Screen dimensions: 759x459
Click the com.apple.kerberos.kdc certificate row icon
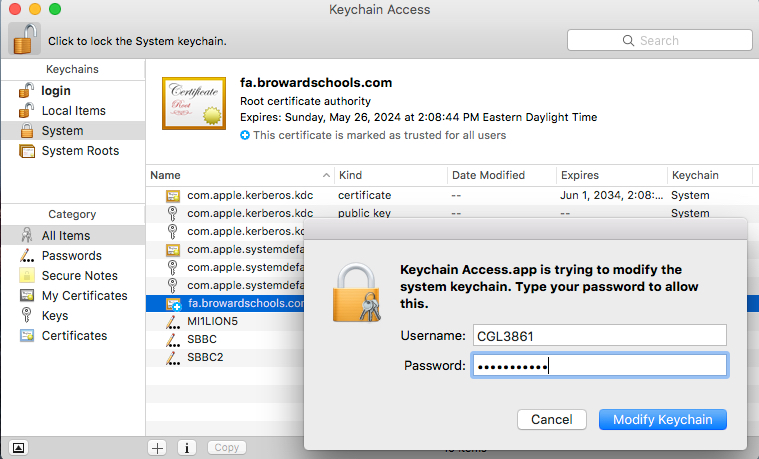pyautogui.click(x=173, y=196)
